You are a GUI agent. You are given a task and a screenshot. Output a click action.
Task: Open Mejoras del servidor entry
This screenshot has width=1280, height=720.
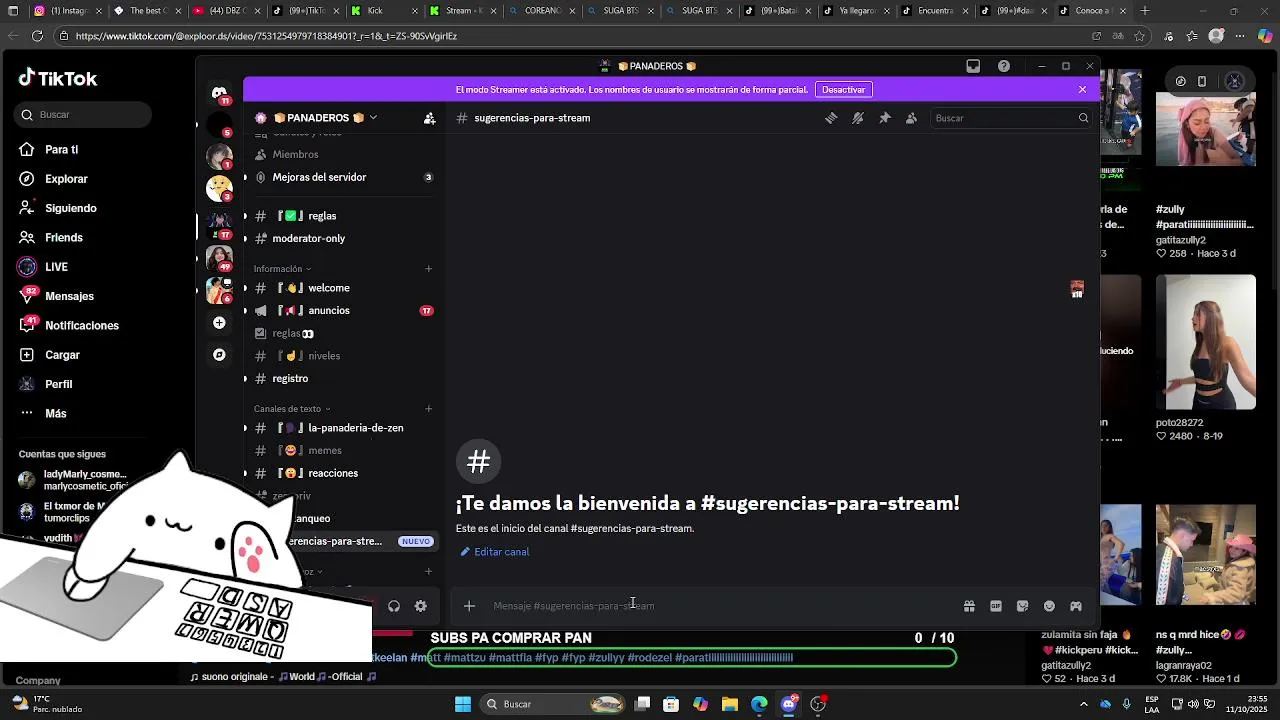coord(344,177)
